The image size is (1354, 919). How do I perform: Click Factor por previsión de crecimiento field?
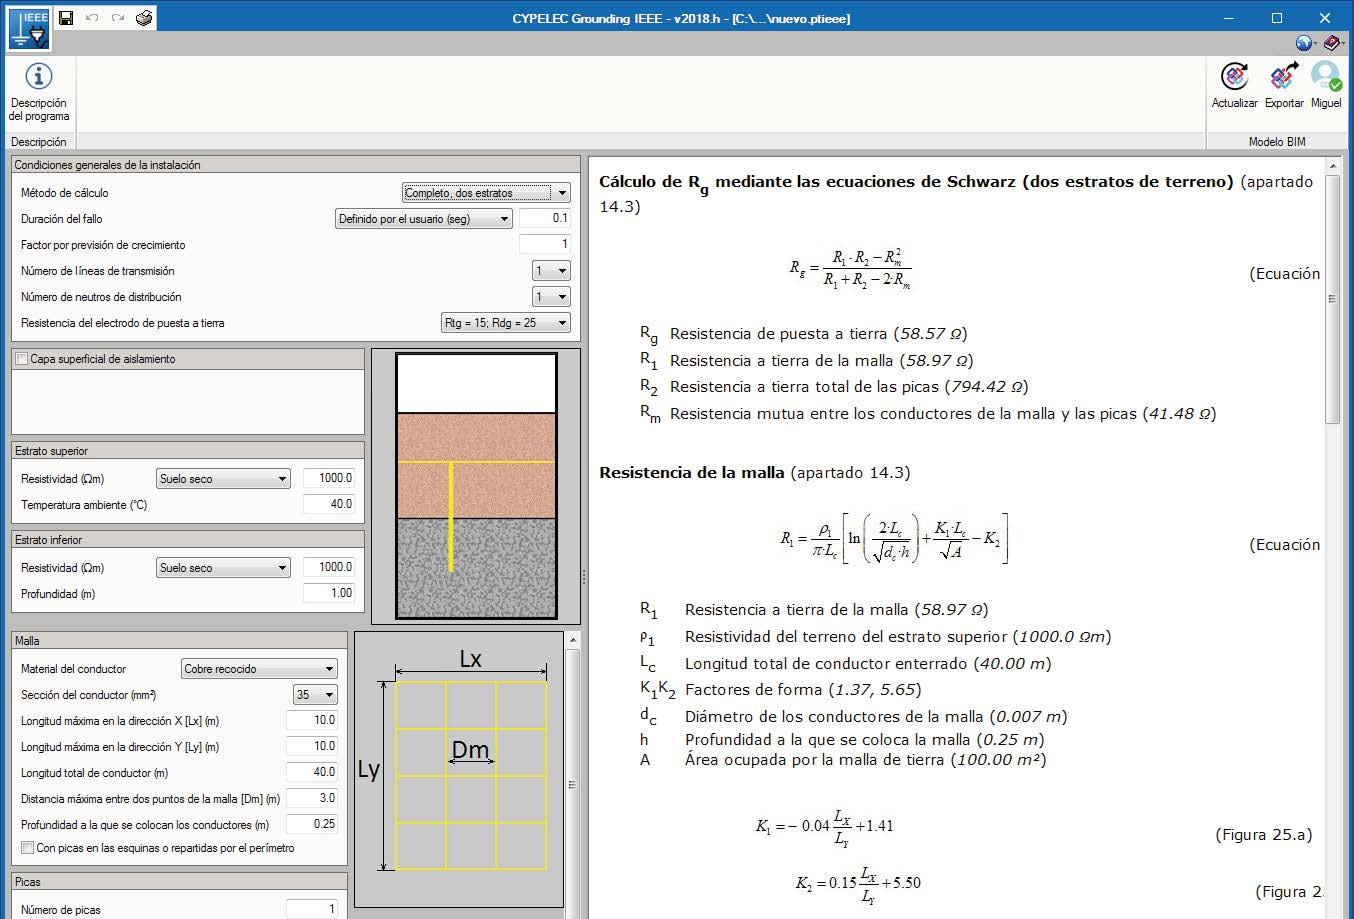coord(545,244)
